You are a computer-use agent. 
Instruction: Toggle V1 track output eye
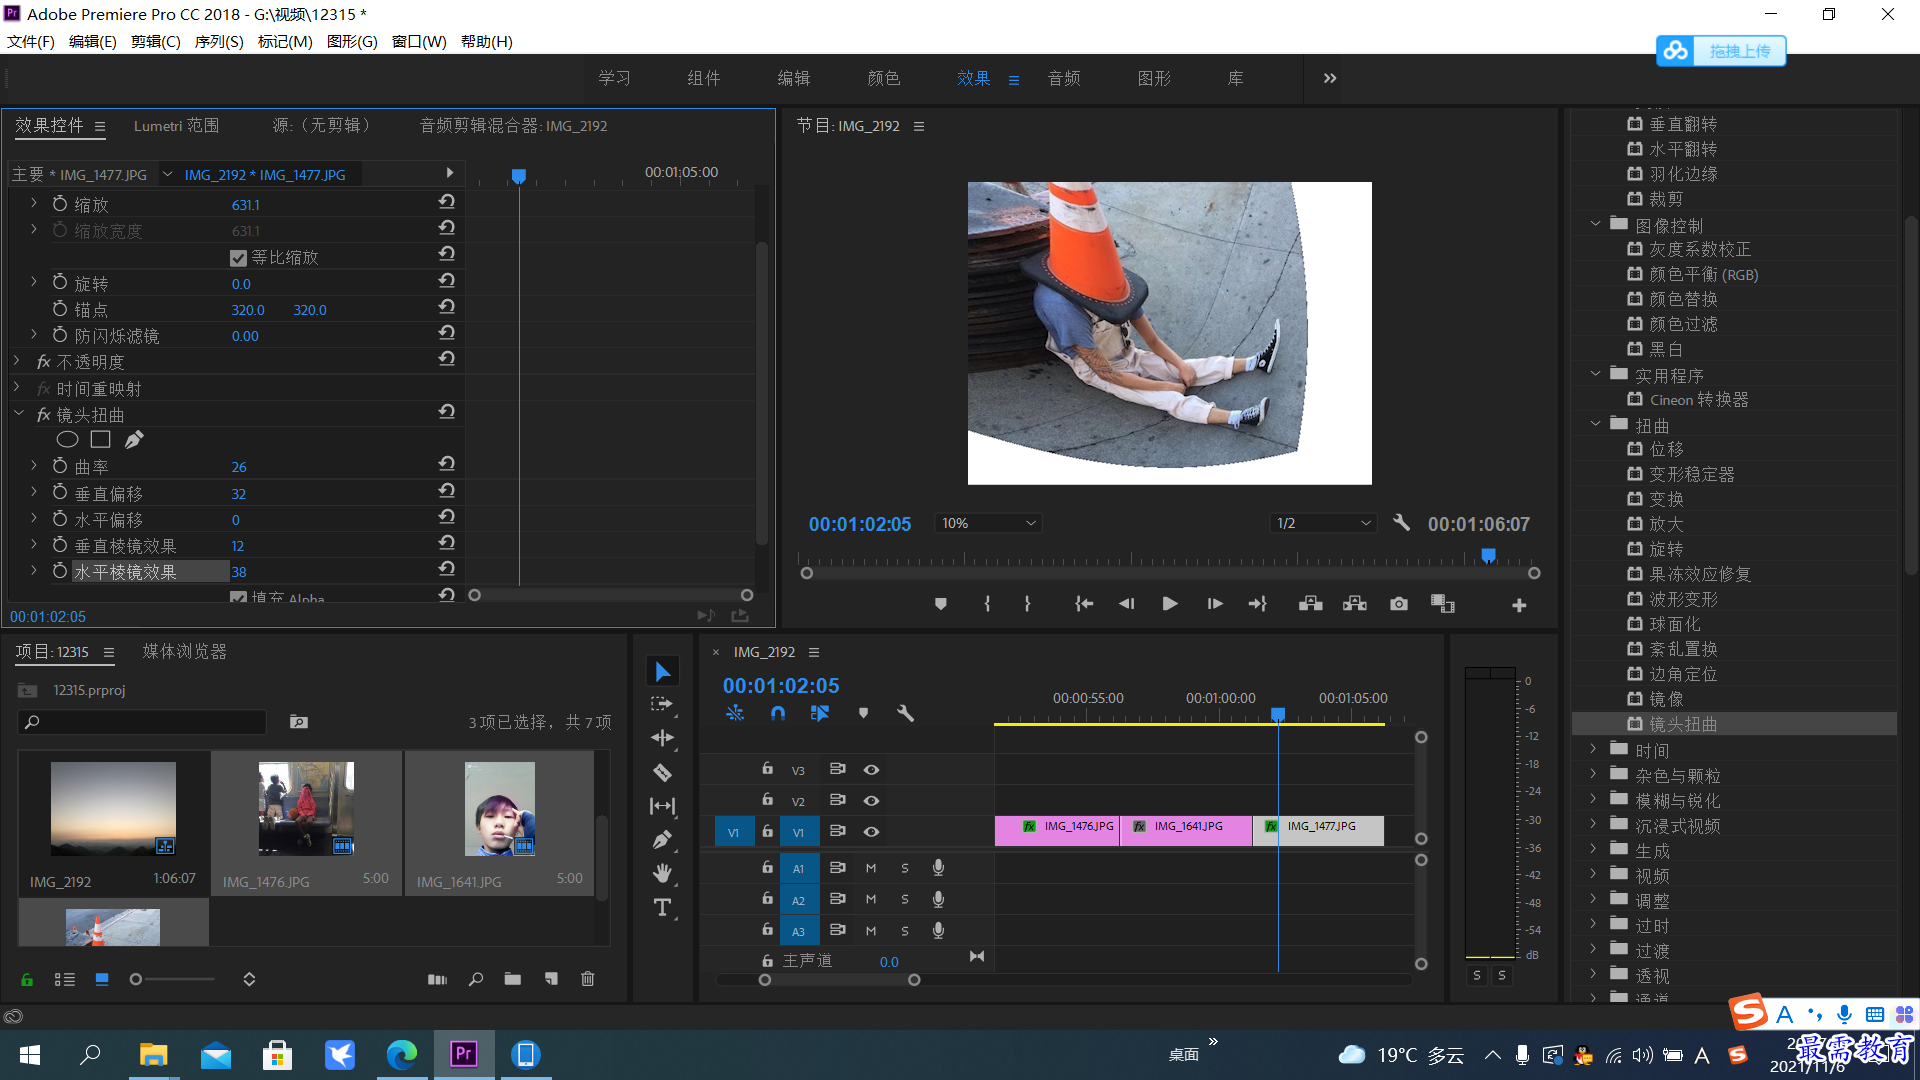(x=871, y=832)
